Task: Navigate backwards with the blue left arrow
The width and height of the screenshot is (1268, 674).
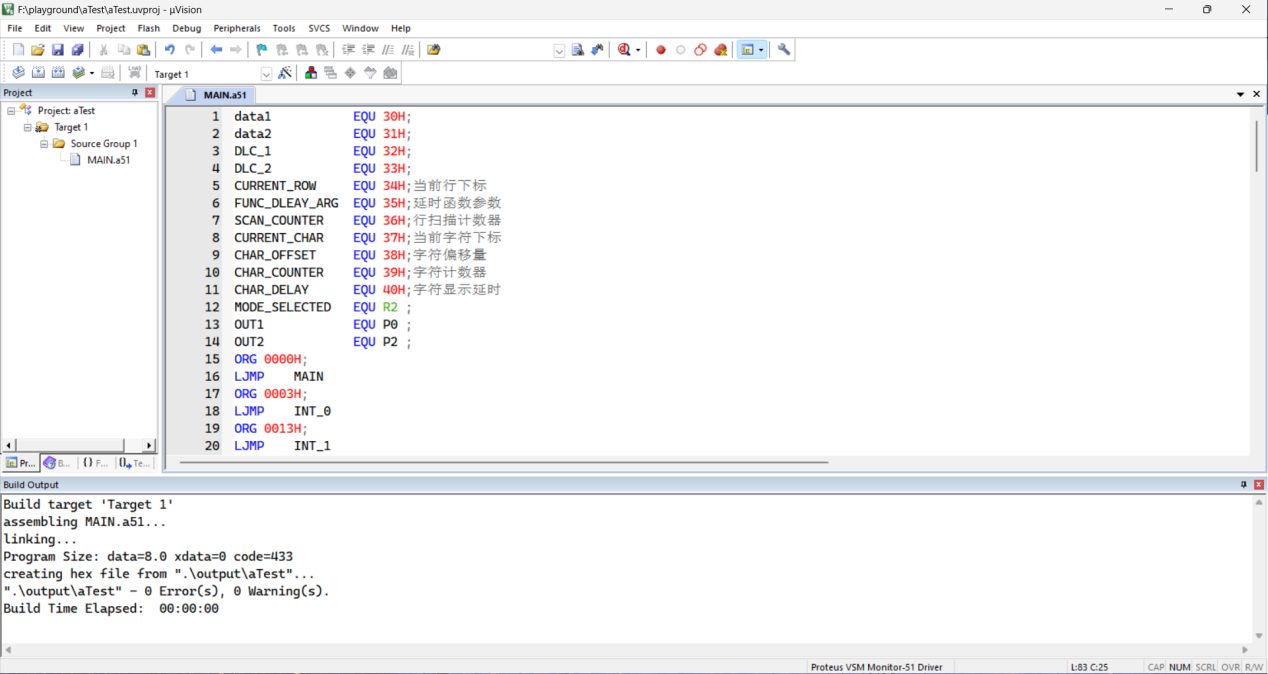Action: [216, 50]
